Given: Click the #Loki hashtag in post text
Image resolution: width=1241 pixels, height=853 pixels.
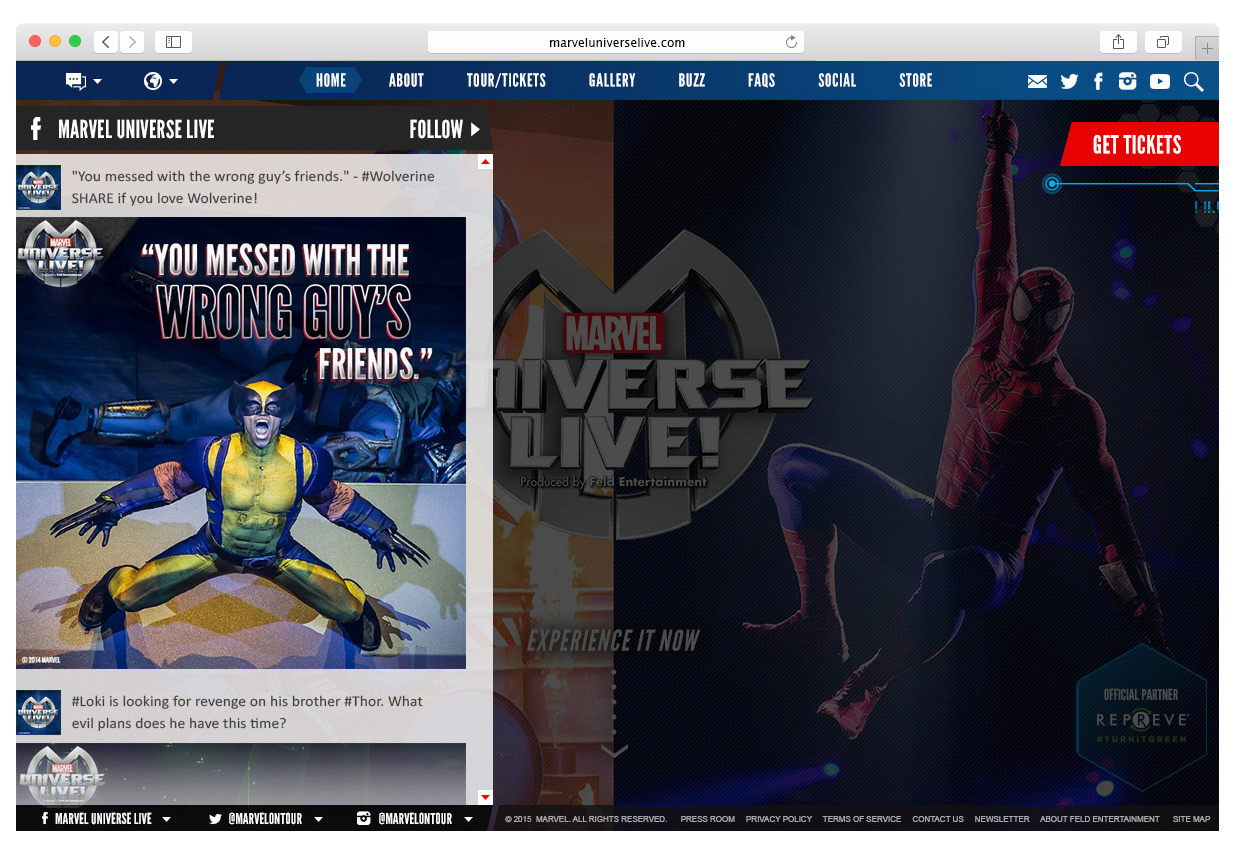Looking at the screenshot, I should 93,701.
